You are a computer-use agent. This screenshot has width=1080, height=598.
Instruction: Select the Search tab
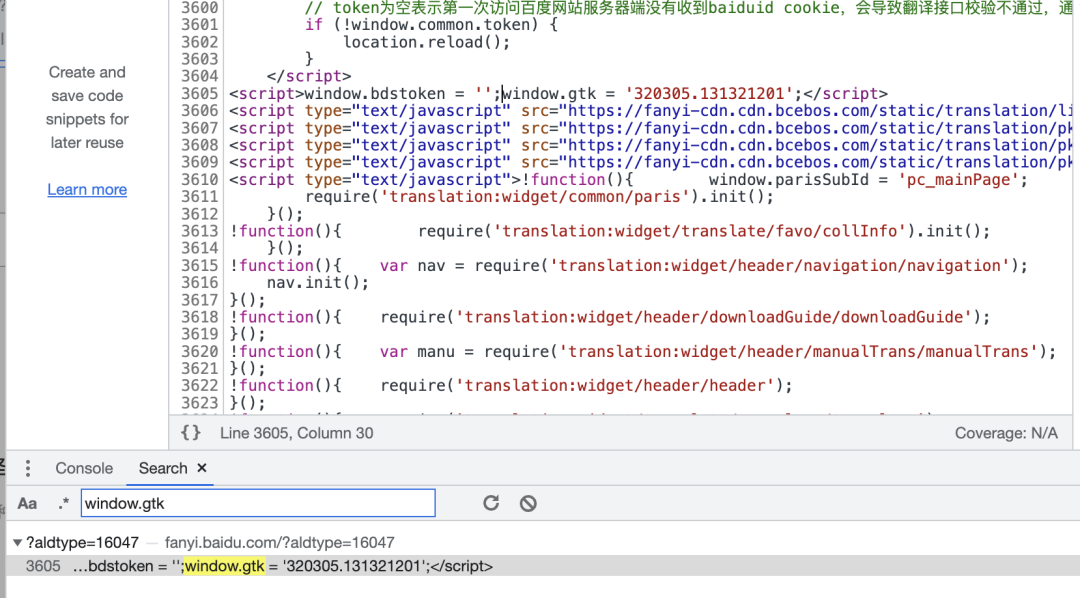pyautogui.click(x=163, y=468)
